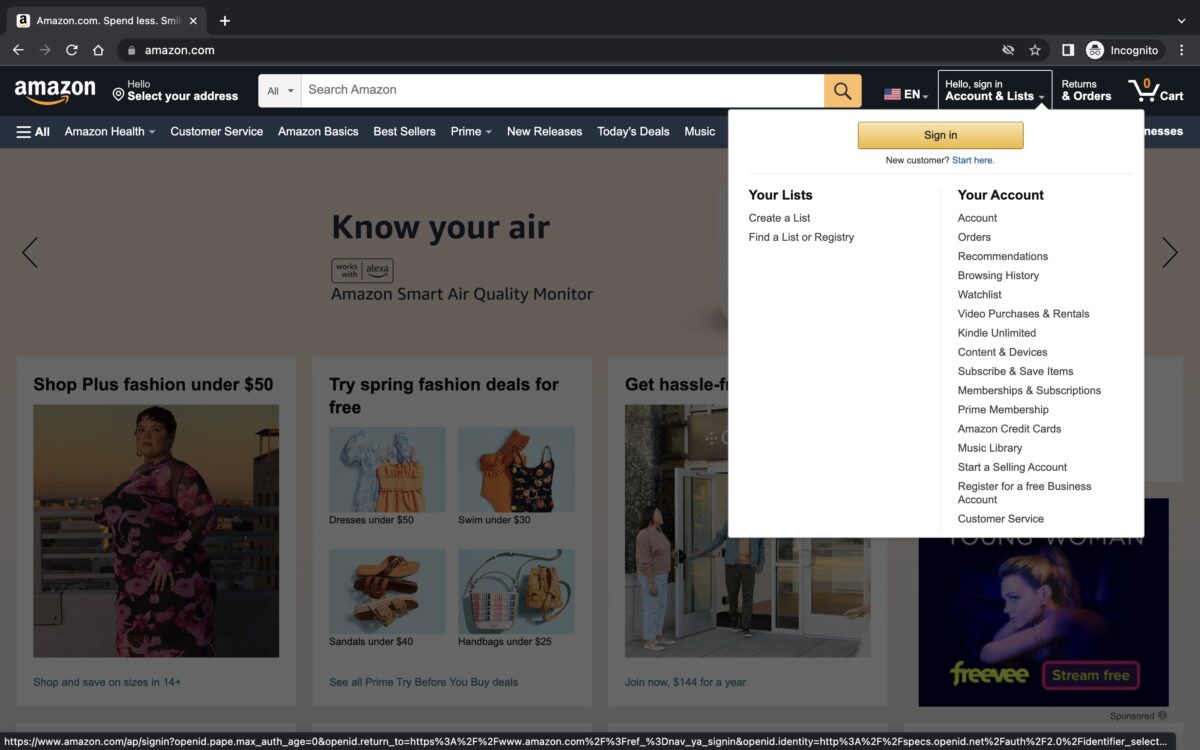This screenshot has height=750, width=1200.
Task: Open Memberships & Subscriptions
Action: coord(1029,390)
